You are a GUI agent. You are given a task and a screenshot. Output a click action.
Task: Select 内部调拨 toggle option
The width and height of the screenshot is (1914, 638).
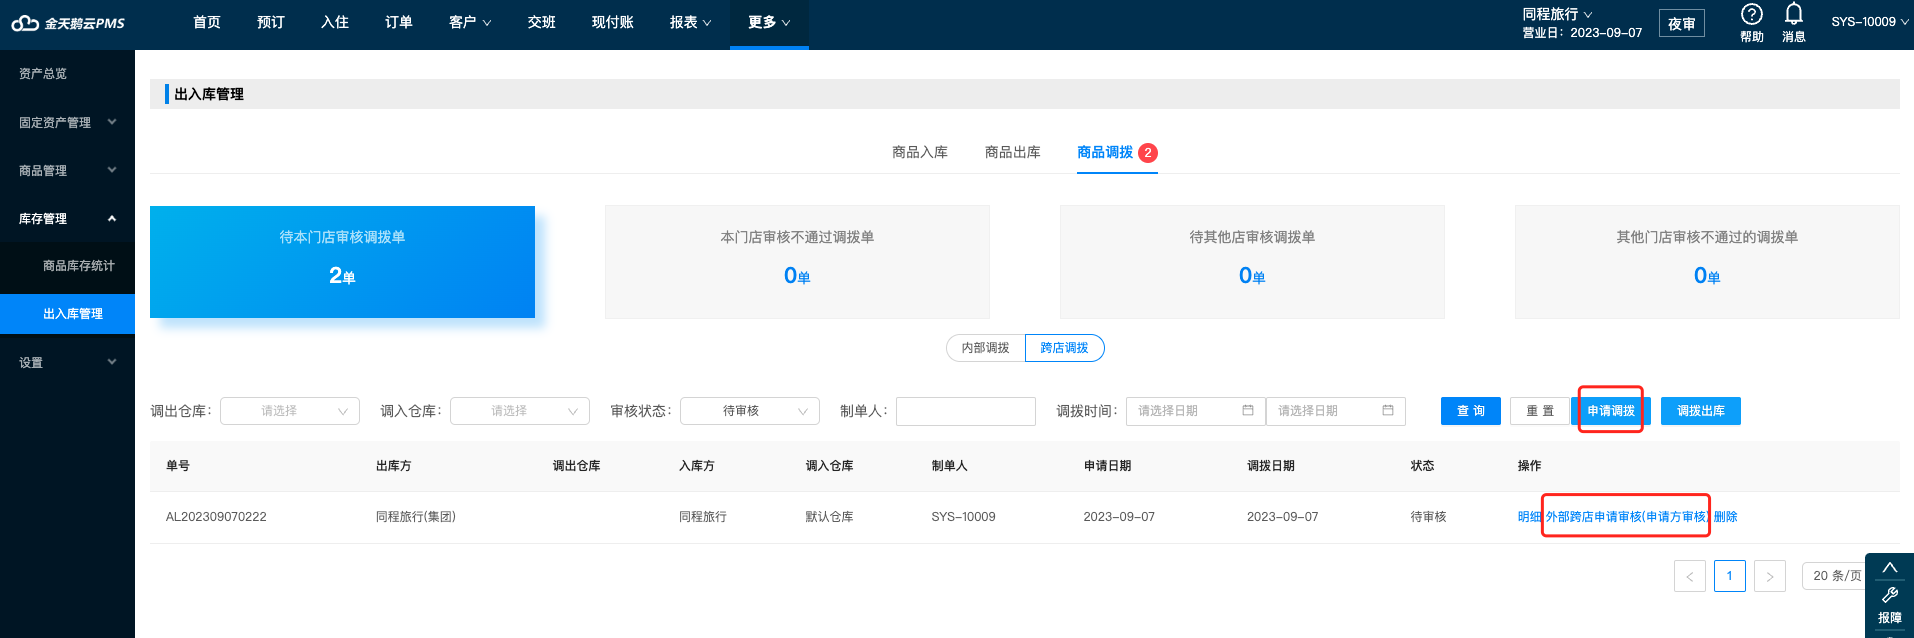click(x=986, y=348)
